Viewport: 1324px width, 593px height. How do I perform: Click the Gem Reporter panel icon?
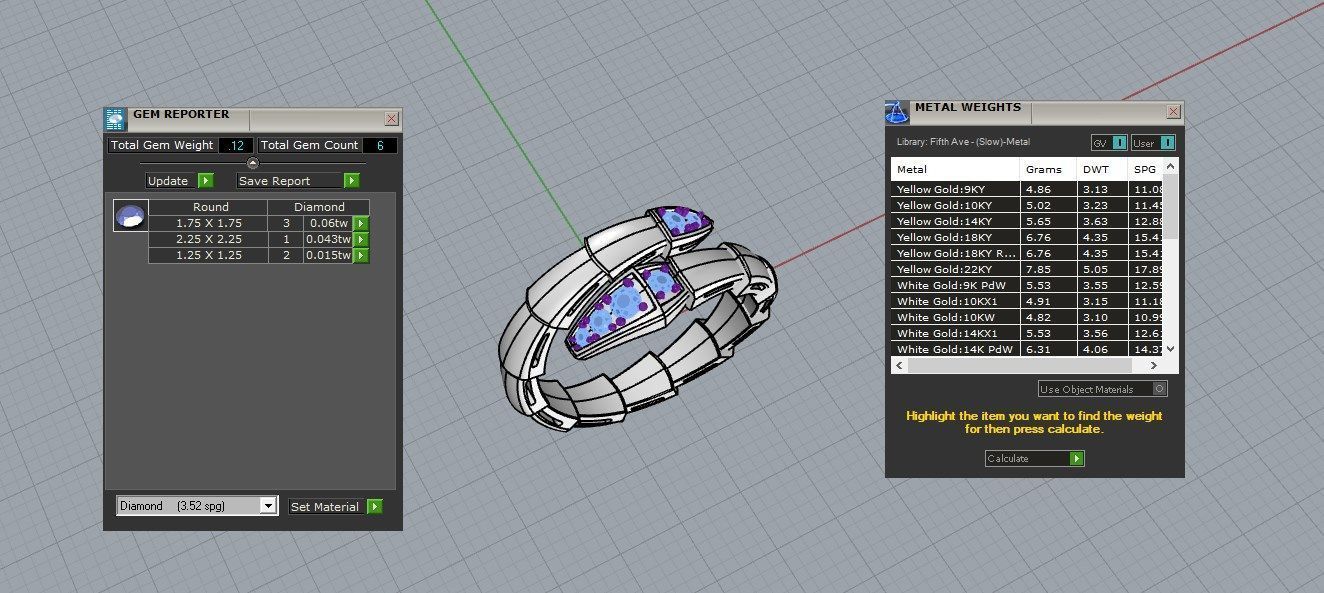[116, 119]
